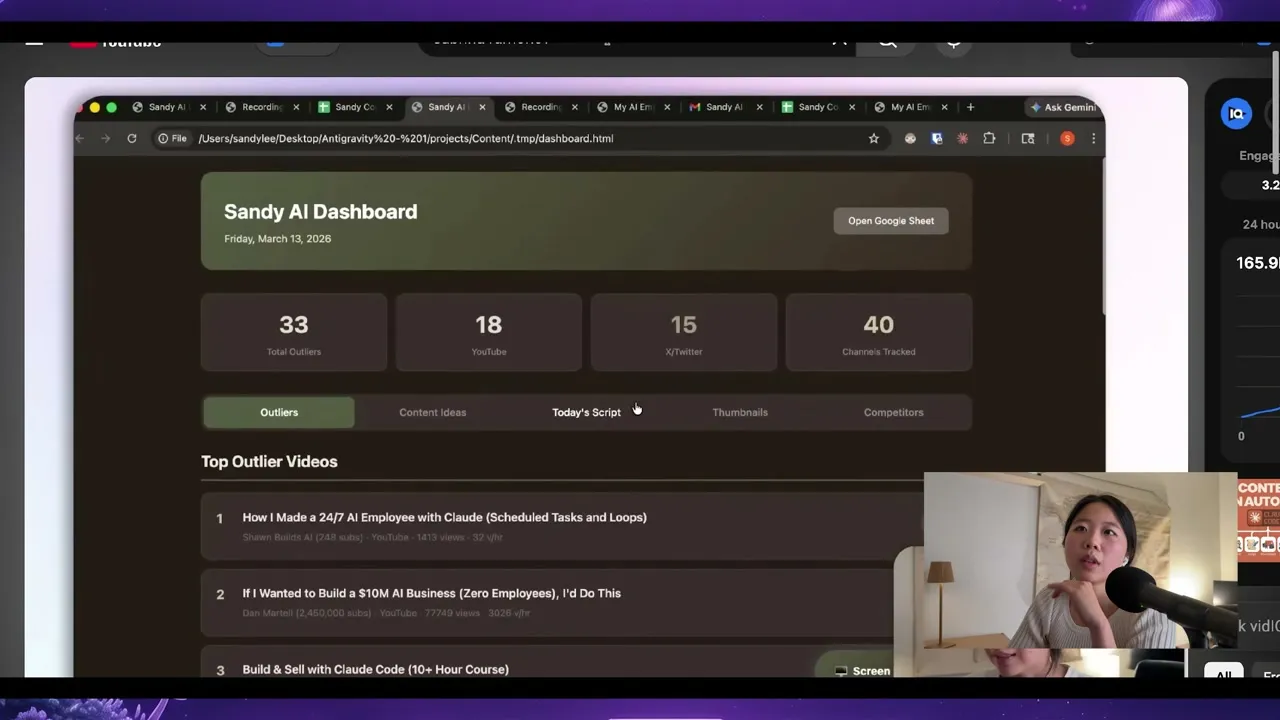Reload the dashboard page

tap(131, 138)
